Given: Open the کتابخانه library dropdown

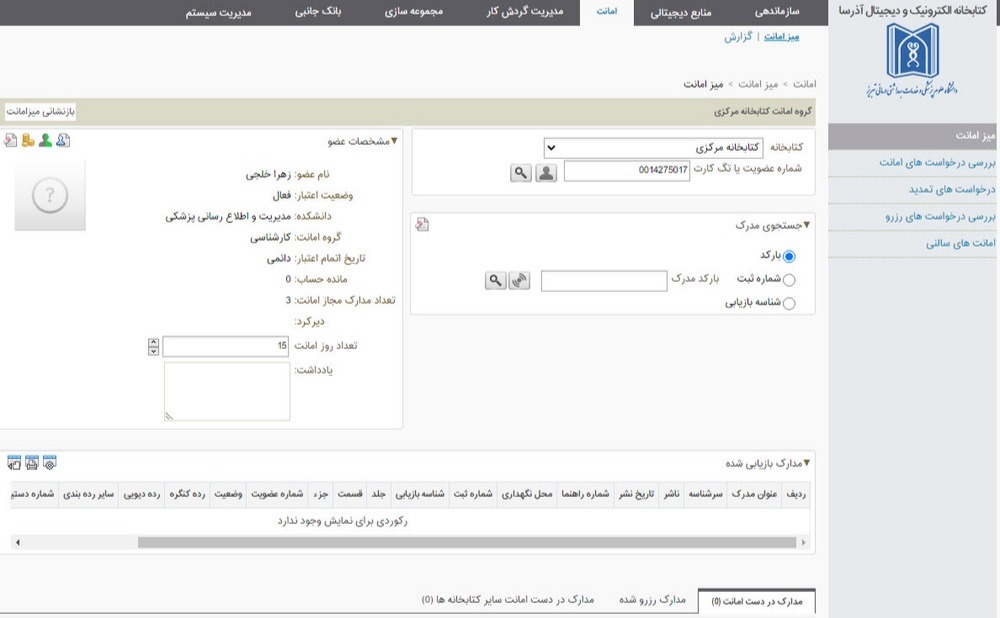Looking at the screenshot, I should coord(653,148).
